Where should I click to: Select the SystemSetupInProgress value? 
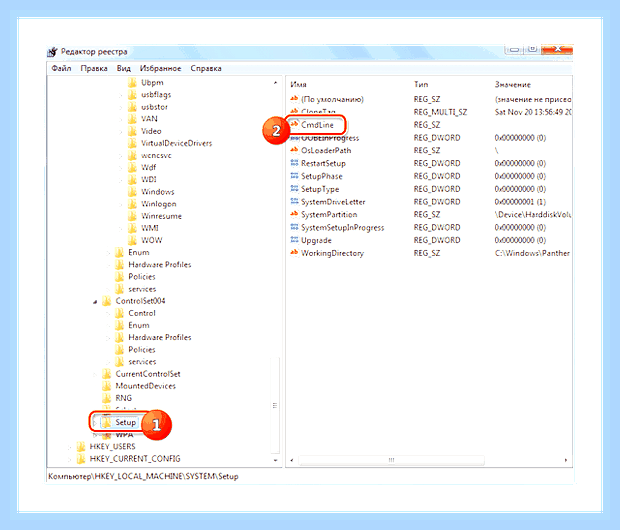342,227
